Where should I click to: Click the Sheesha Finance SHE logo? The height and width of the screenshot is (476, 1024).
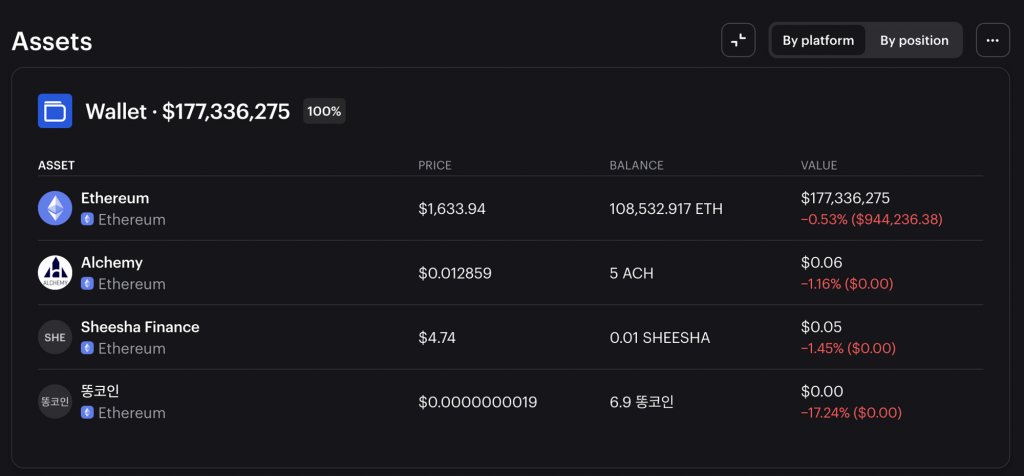[x=55, y=337]
